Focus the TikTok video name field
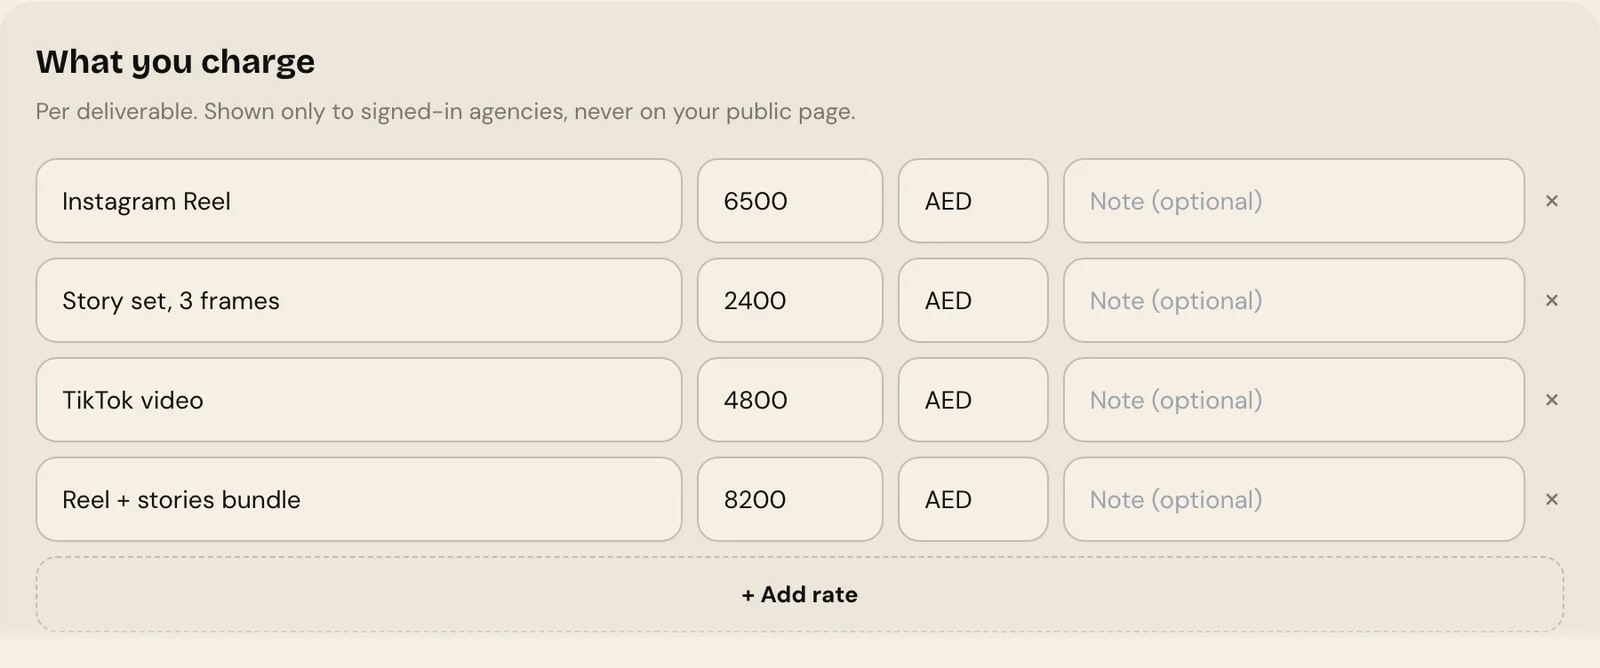The height and width of the screenshot is (668, 1600). click(x=359, y=400)
